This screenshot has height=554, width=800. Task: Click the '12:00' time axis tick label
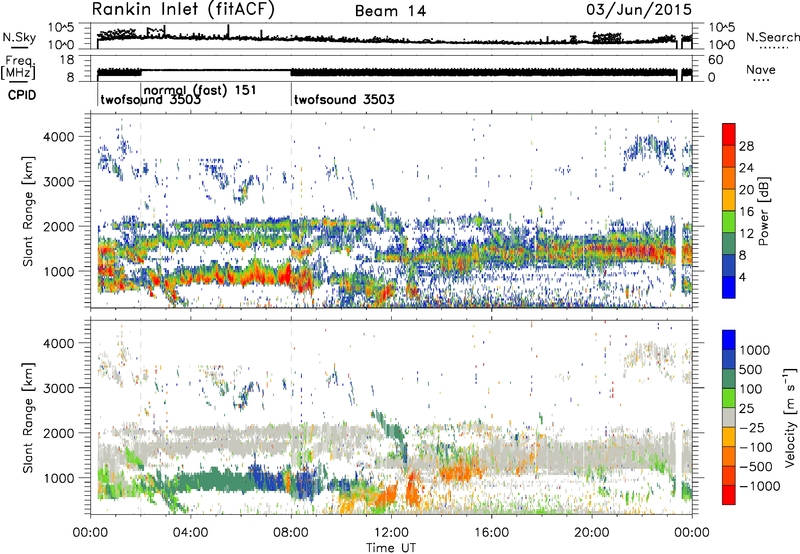[391, 533]
